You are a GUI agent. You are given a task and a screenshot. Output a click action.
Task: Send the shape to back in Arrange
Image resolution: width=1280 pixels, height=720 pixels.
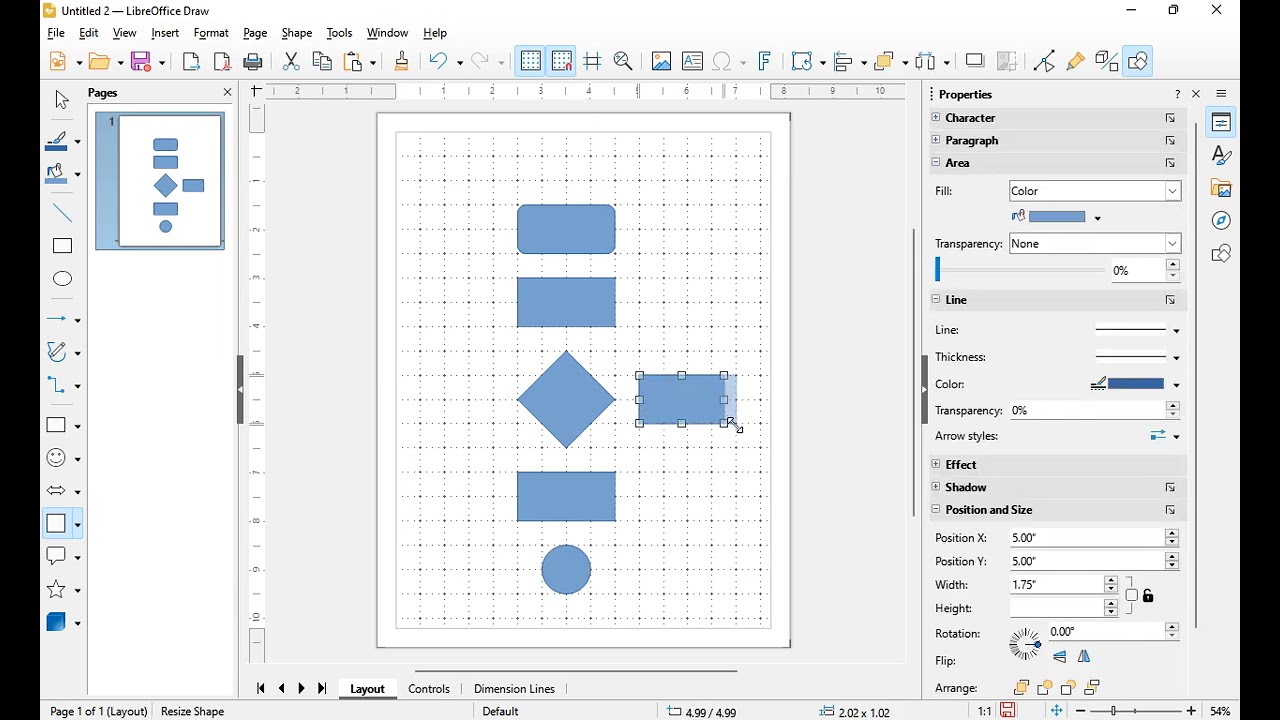point(1093,688)
